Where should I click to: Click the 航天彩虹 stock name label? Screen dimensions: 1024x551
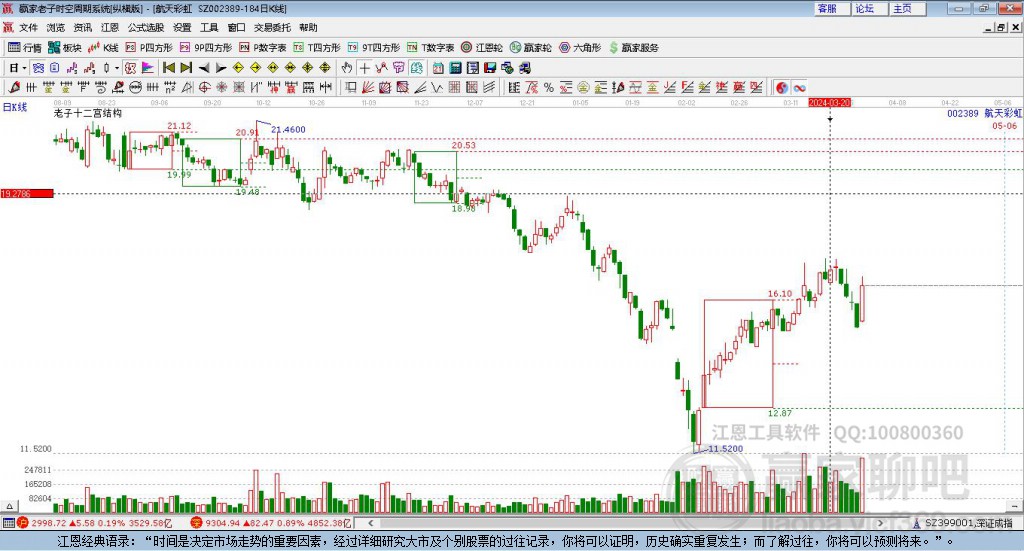pos(1003,114)
